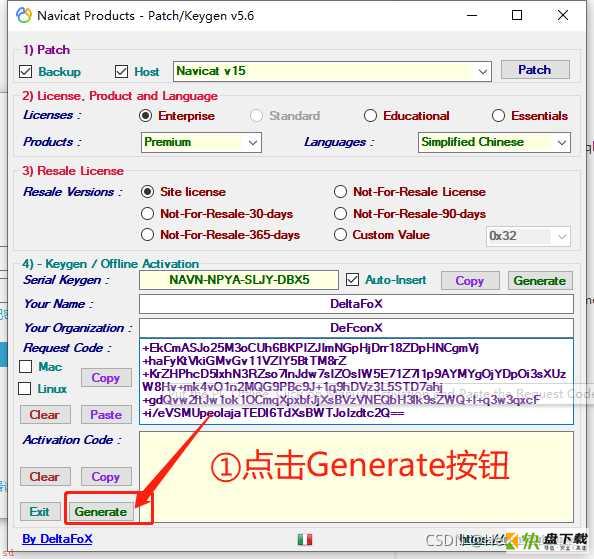Toggle the Host checkbox

pyautogui.click(x=121, y=71)
